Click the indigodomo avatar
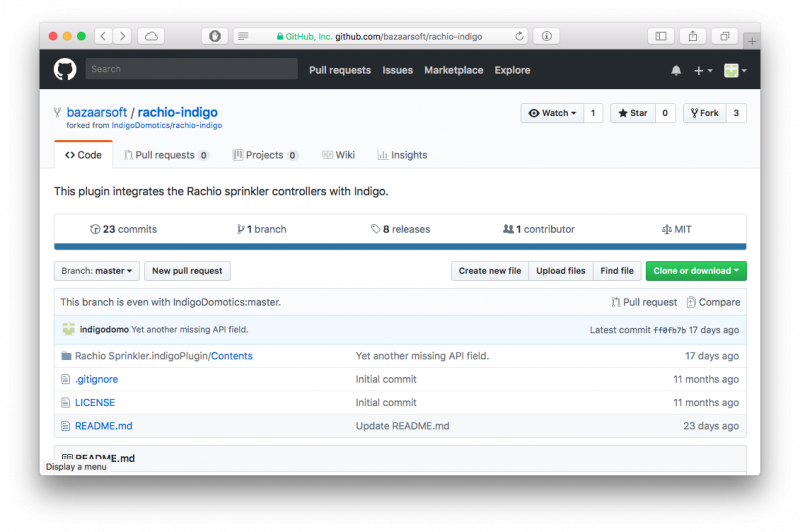Screen dimensions: 800x532 [68, 329]
